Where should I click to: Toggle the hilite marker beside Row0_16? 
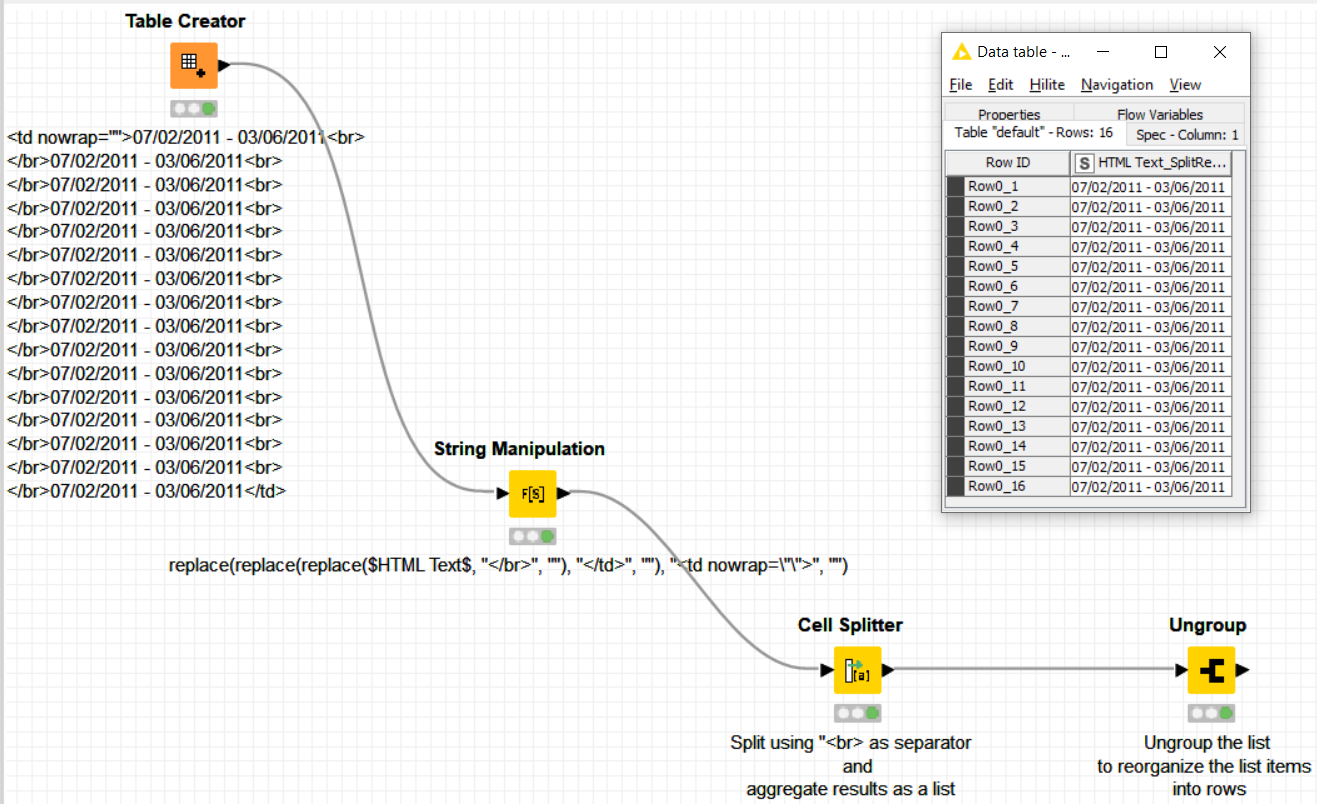point(955,486)
